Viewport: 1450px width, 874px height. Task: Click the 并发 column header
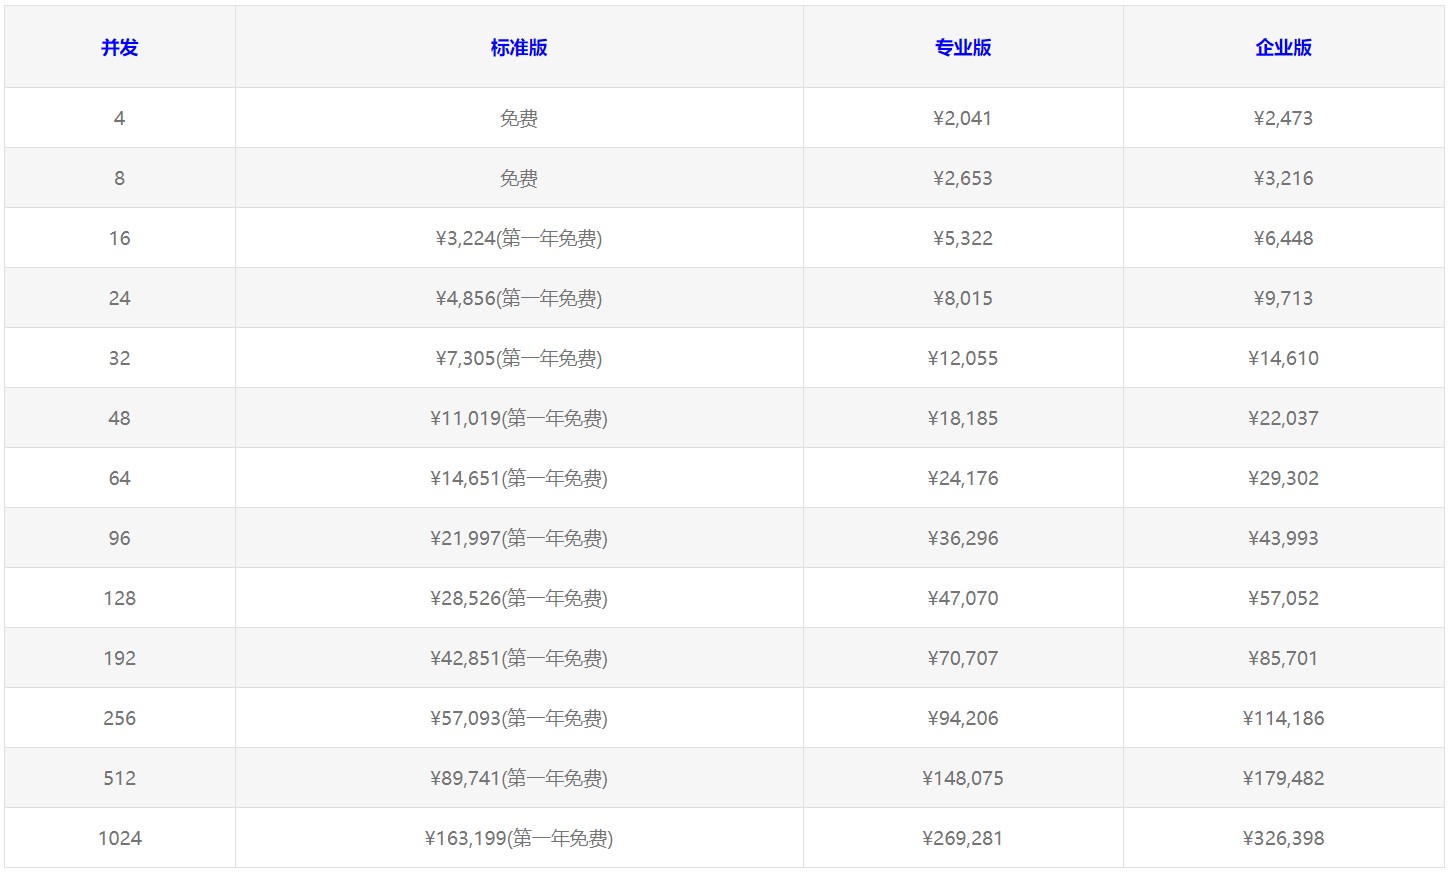point(119,47)
